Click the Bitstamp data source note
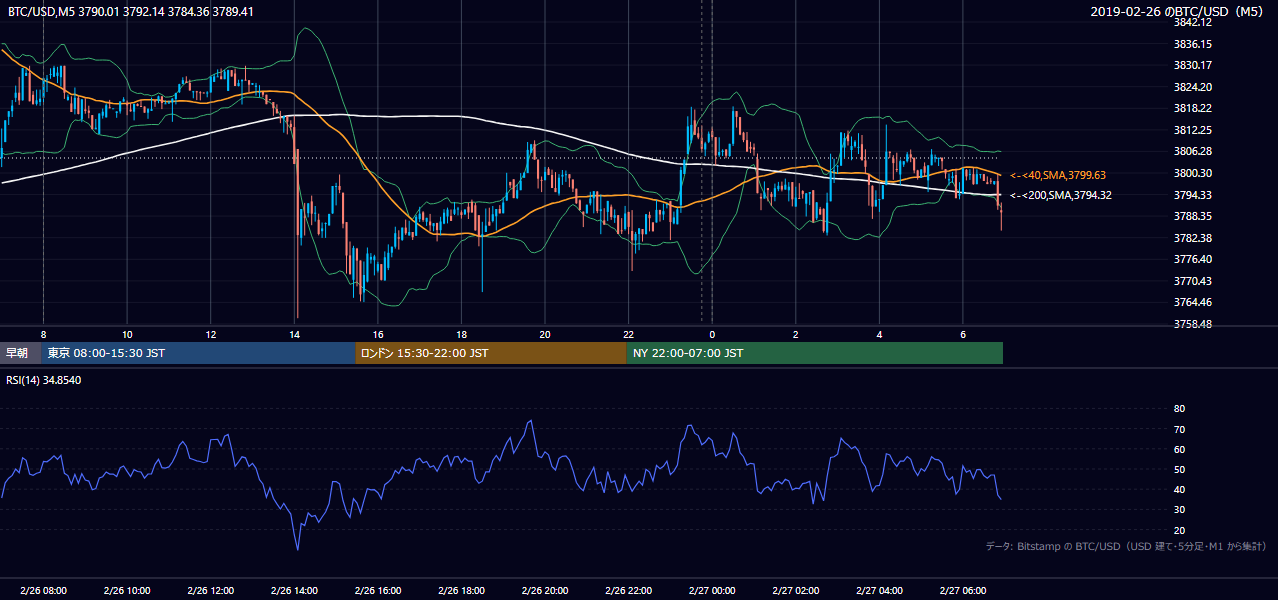Image resolution: width=1278 pixels, height=600 pixels. [x=1126, y=546]
